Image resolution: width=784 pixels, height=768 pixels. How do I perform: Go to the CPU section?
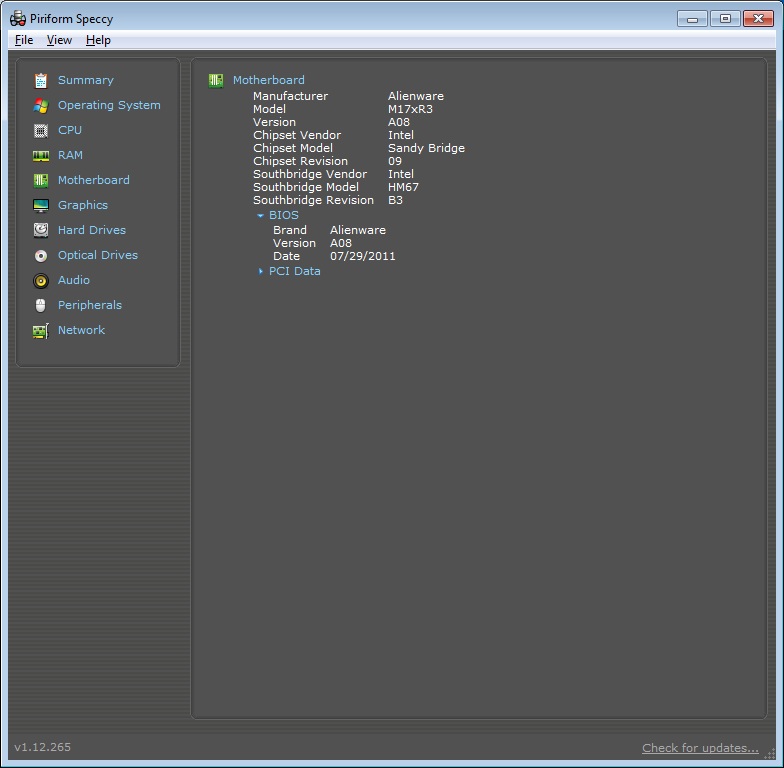click(x=70, y=130)
